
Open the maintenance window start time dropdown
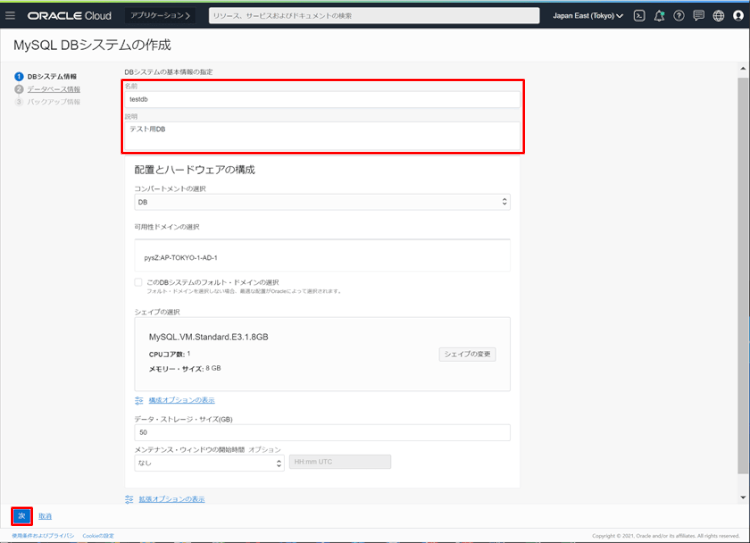point(209,463)
